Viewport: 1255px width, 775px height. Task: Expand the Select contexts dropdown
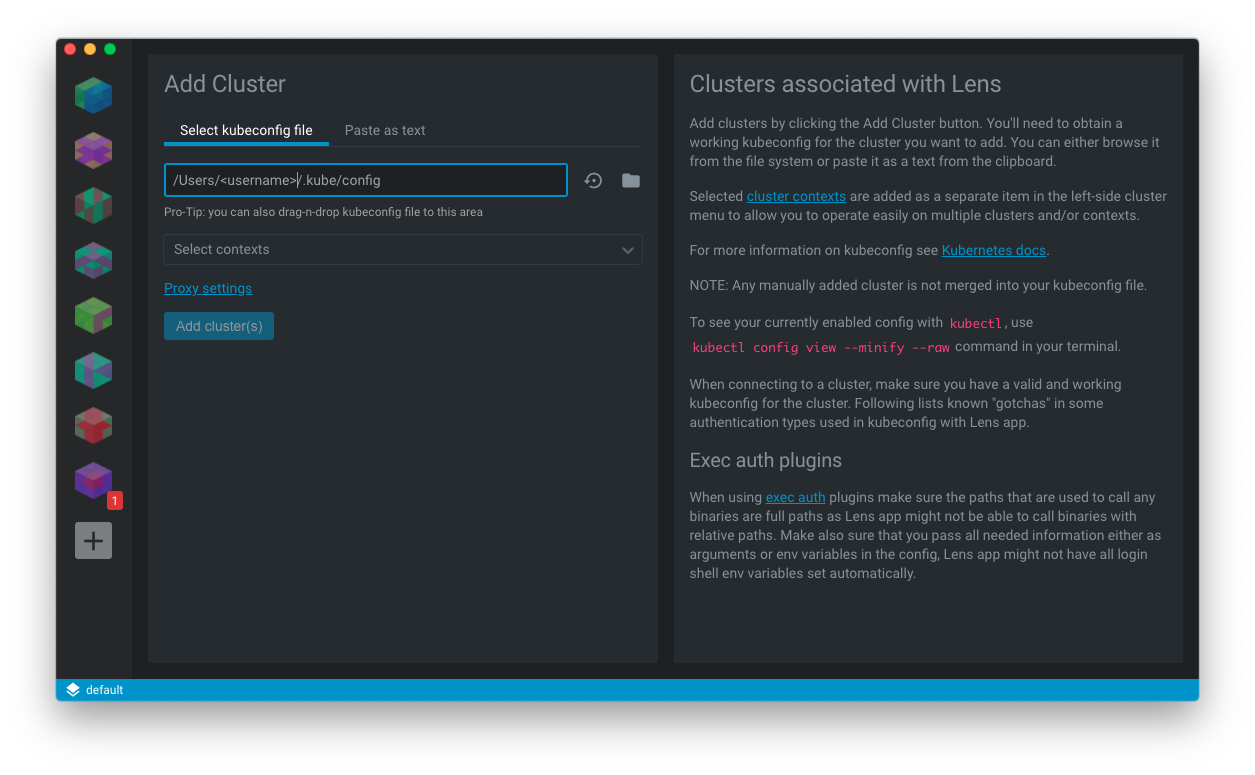(403, 249)
